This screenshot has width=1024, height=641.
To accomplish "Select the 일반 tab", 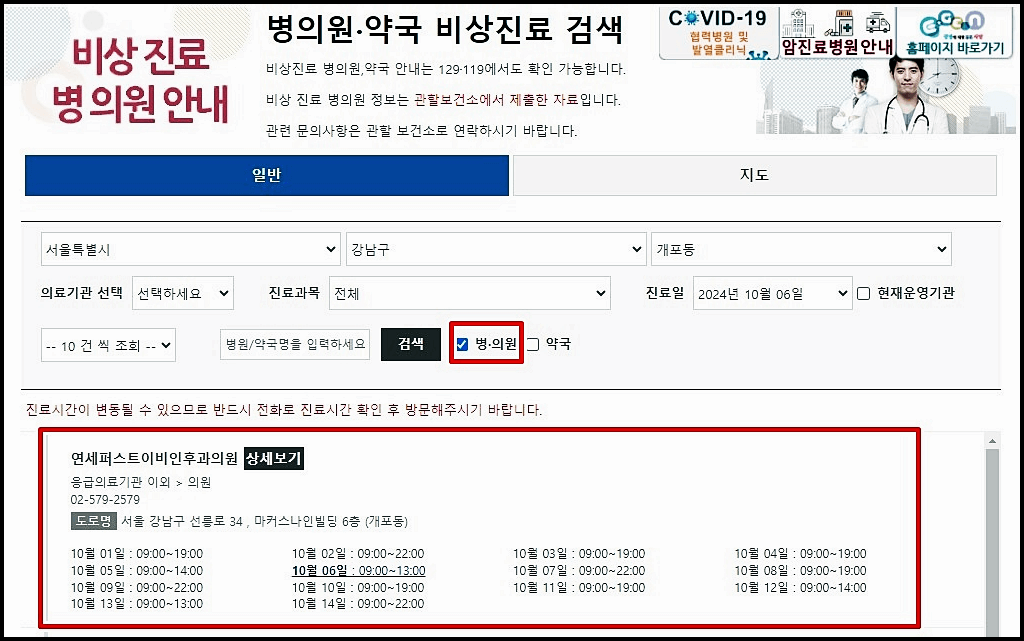I will 267,175.
